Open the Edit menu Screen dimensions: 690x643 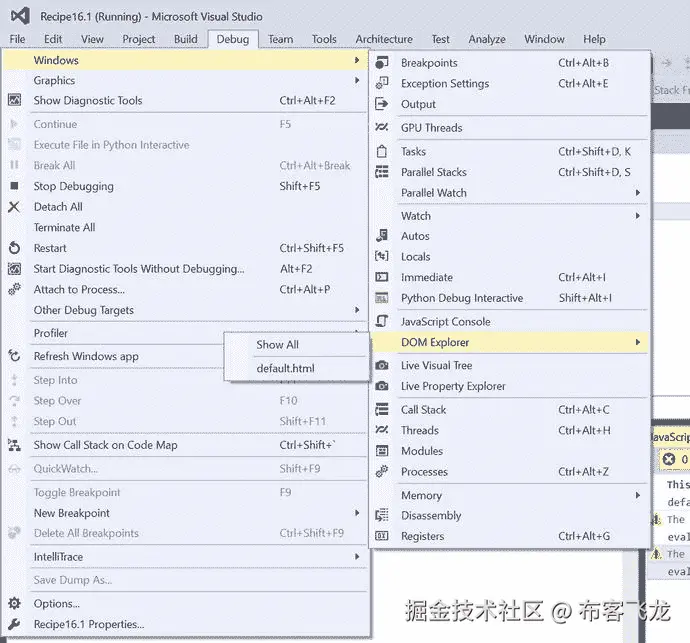[x=53, y=39]
